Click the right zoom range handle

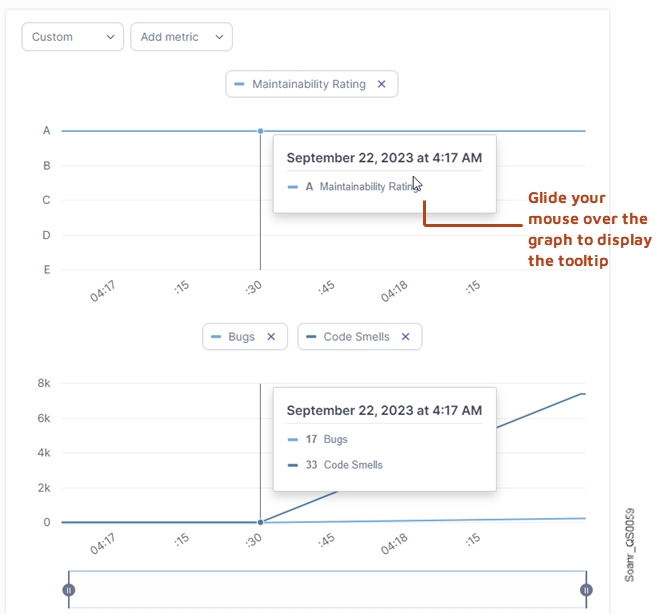[x=586, y=590]
